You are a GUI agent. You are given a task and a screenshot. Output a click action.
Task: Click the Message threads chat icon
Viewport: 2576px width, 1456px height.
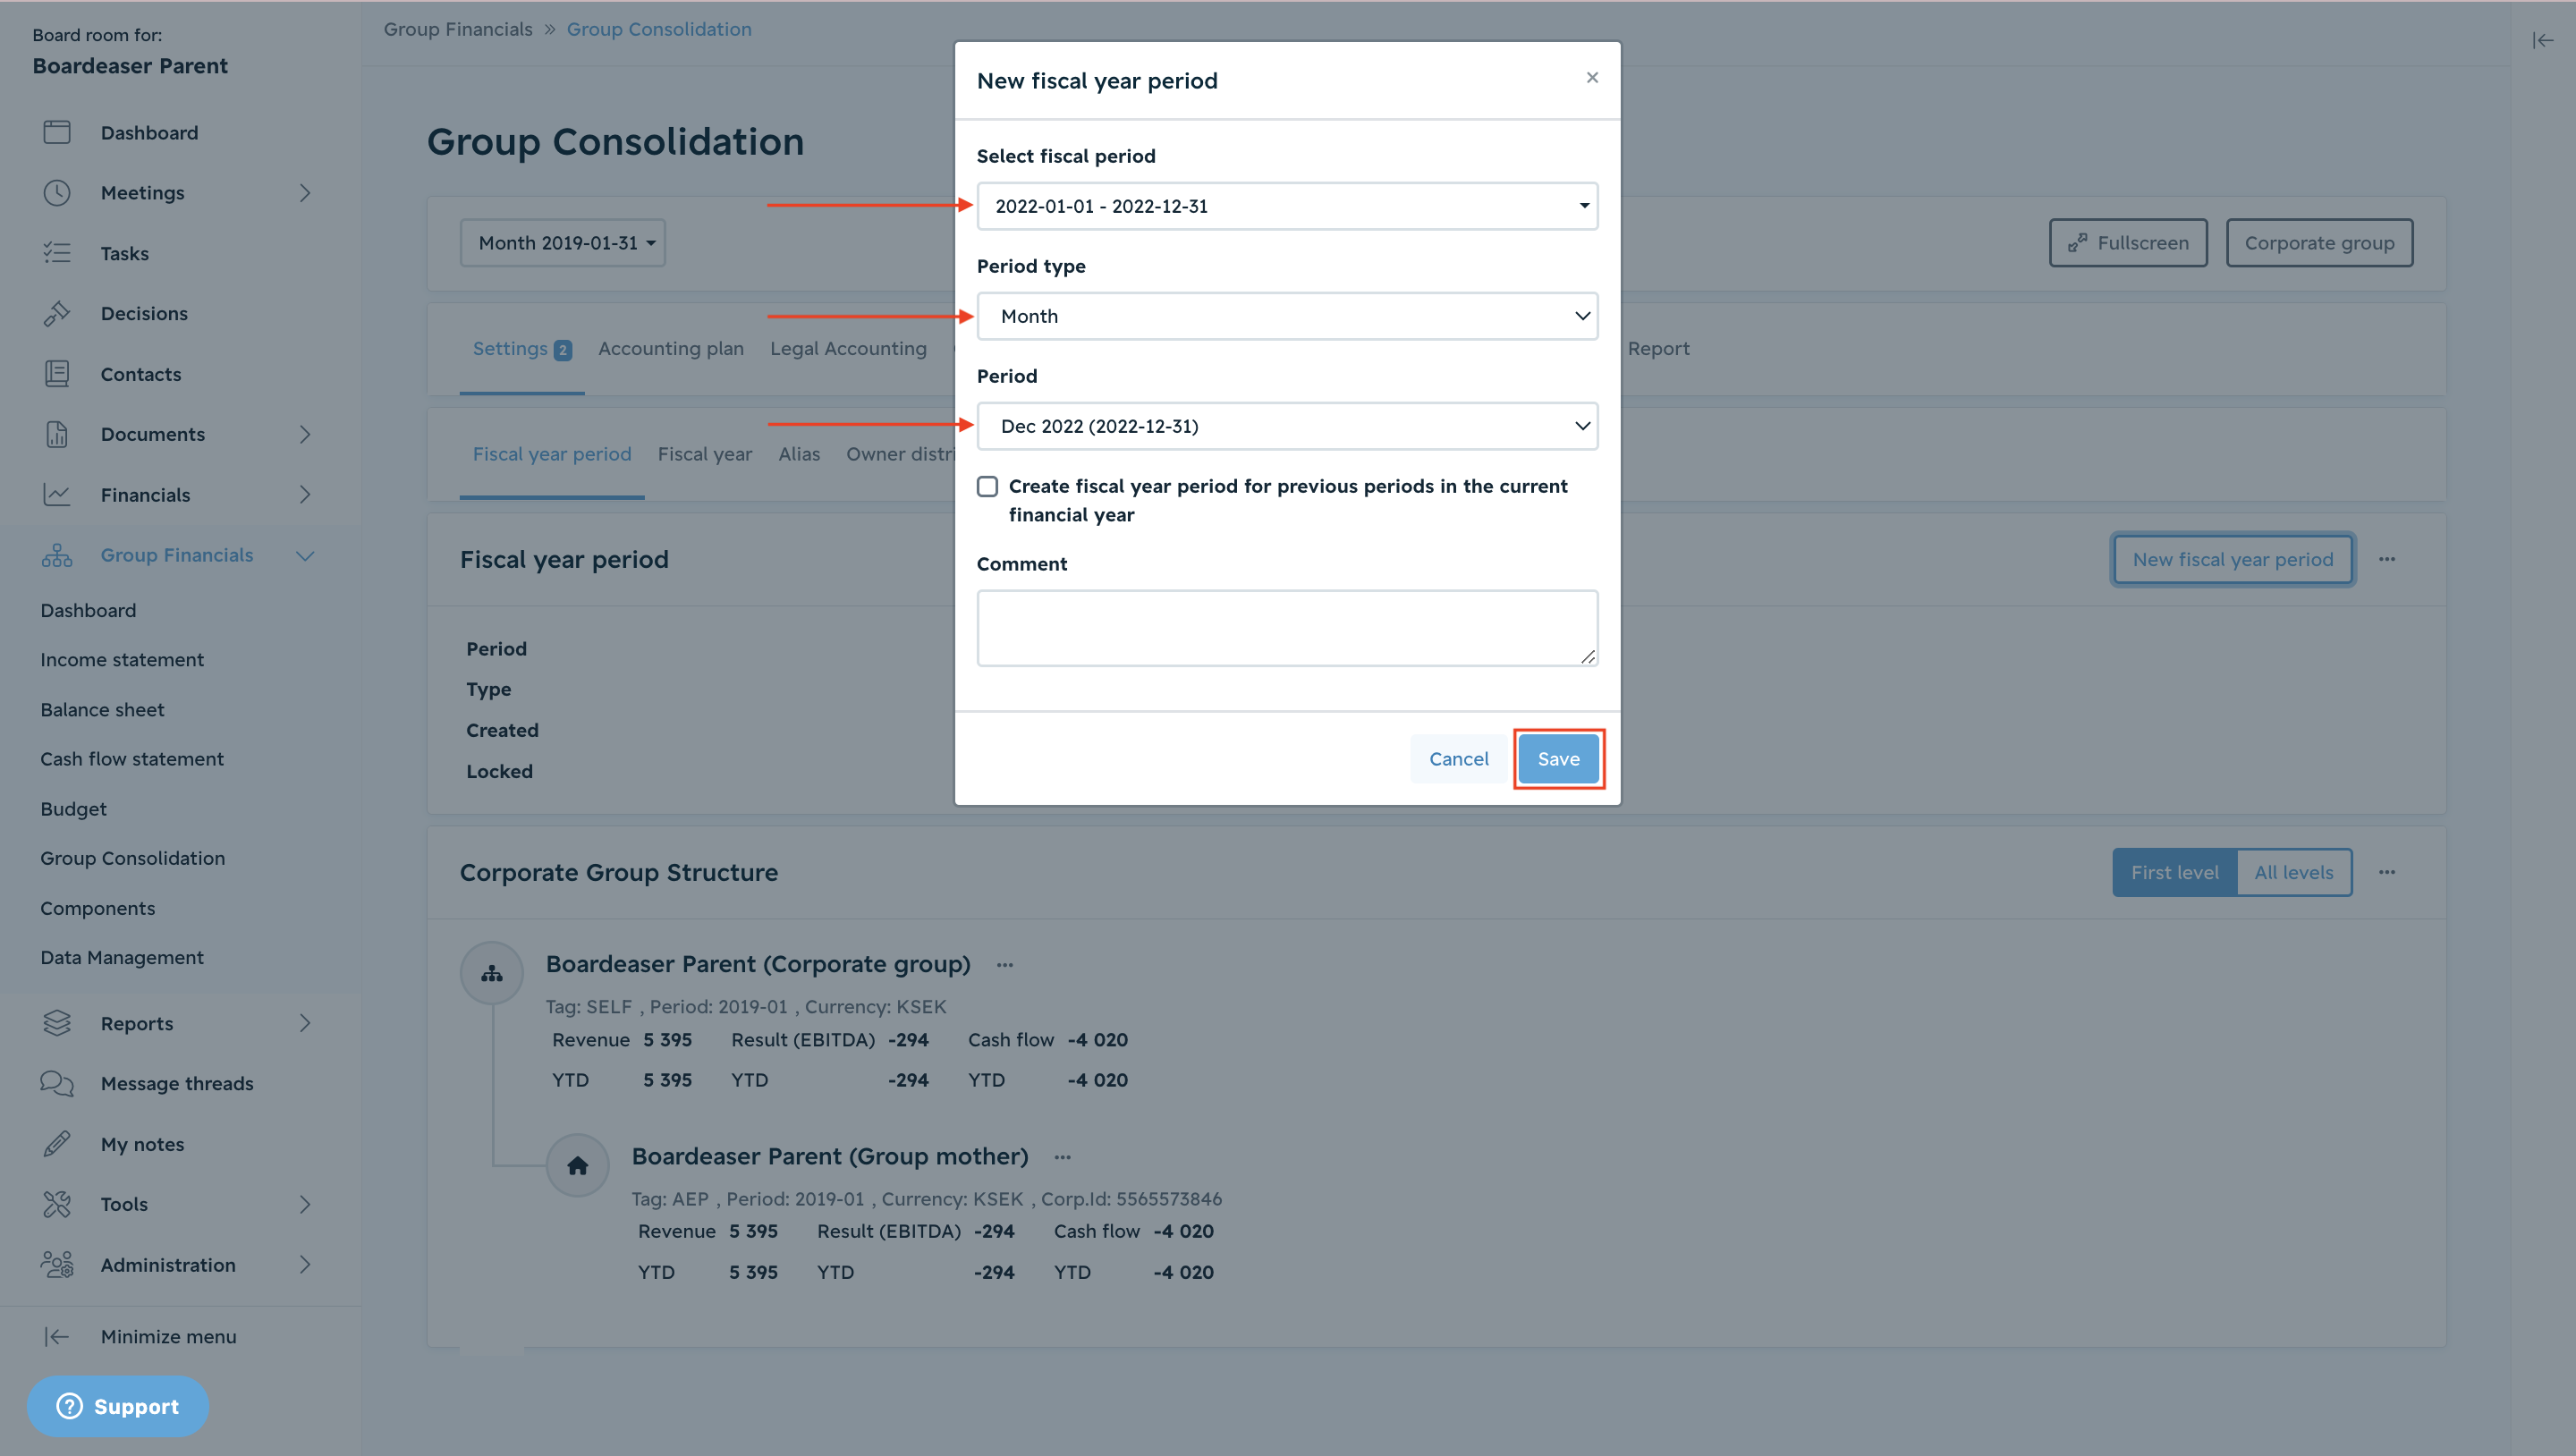[x=57, y=1084]
